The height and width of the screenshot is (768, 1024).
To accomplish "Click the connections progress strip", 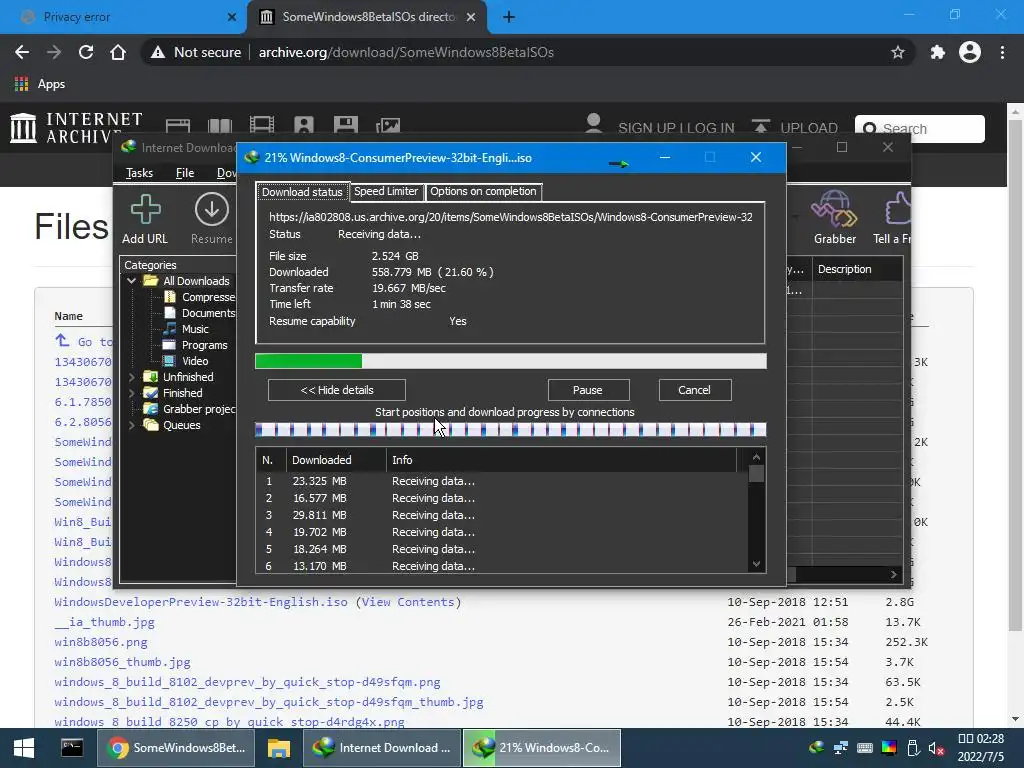I will pos(511,430).
